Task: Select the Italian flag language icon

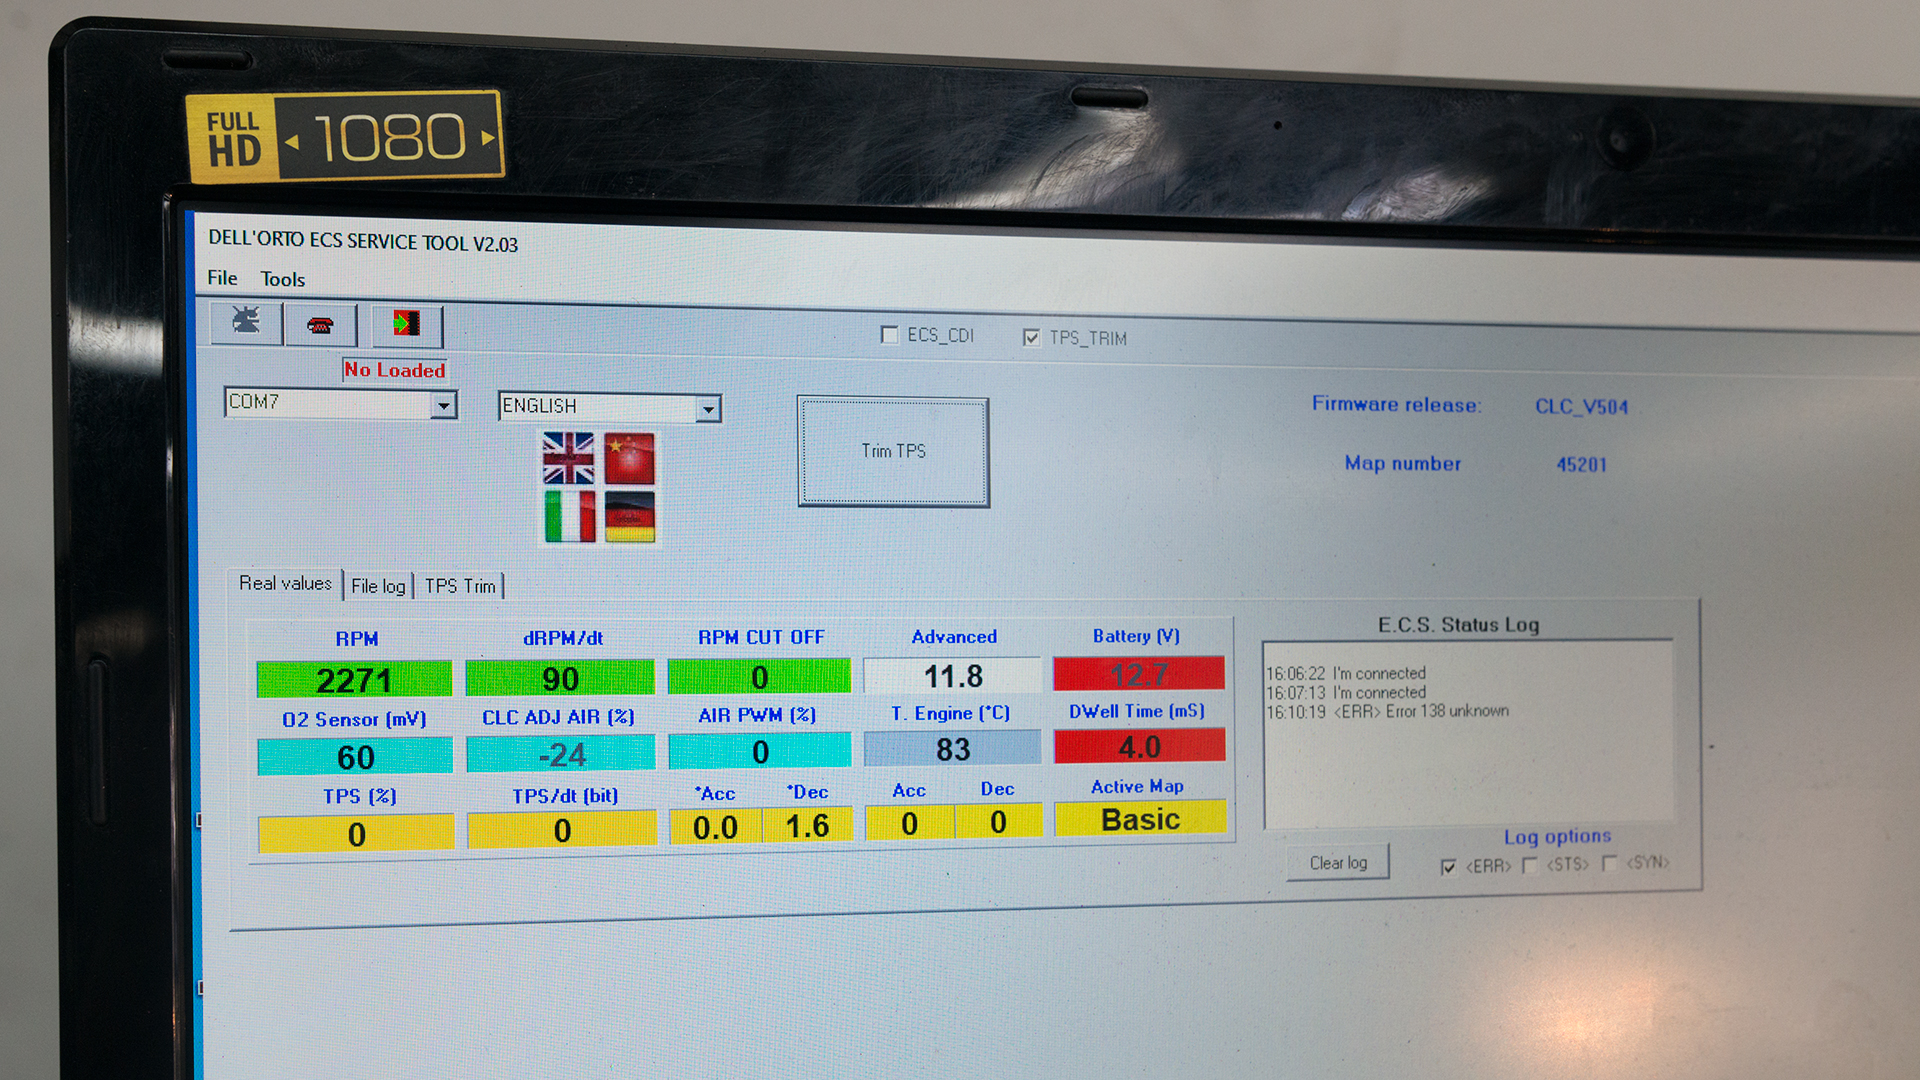Action: (x=570, y=516)
